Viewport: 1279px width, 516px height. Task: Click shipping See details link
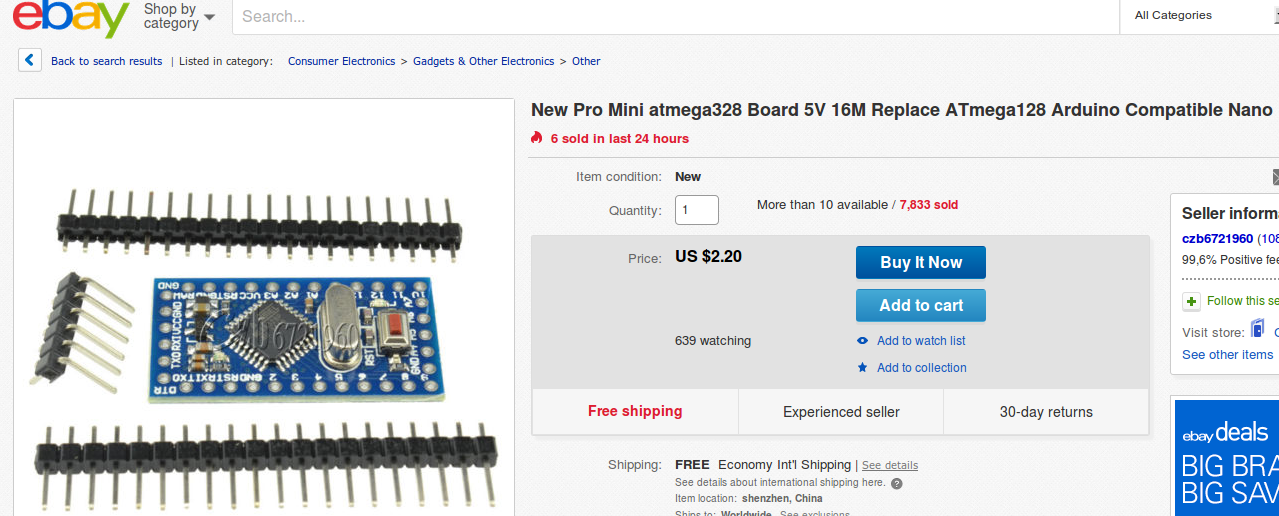[889, 465]
